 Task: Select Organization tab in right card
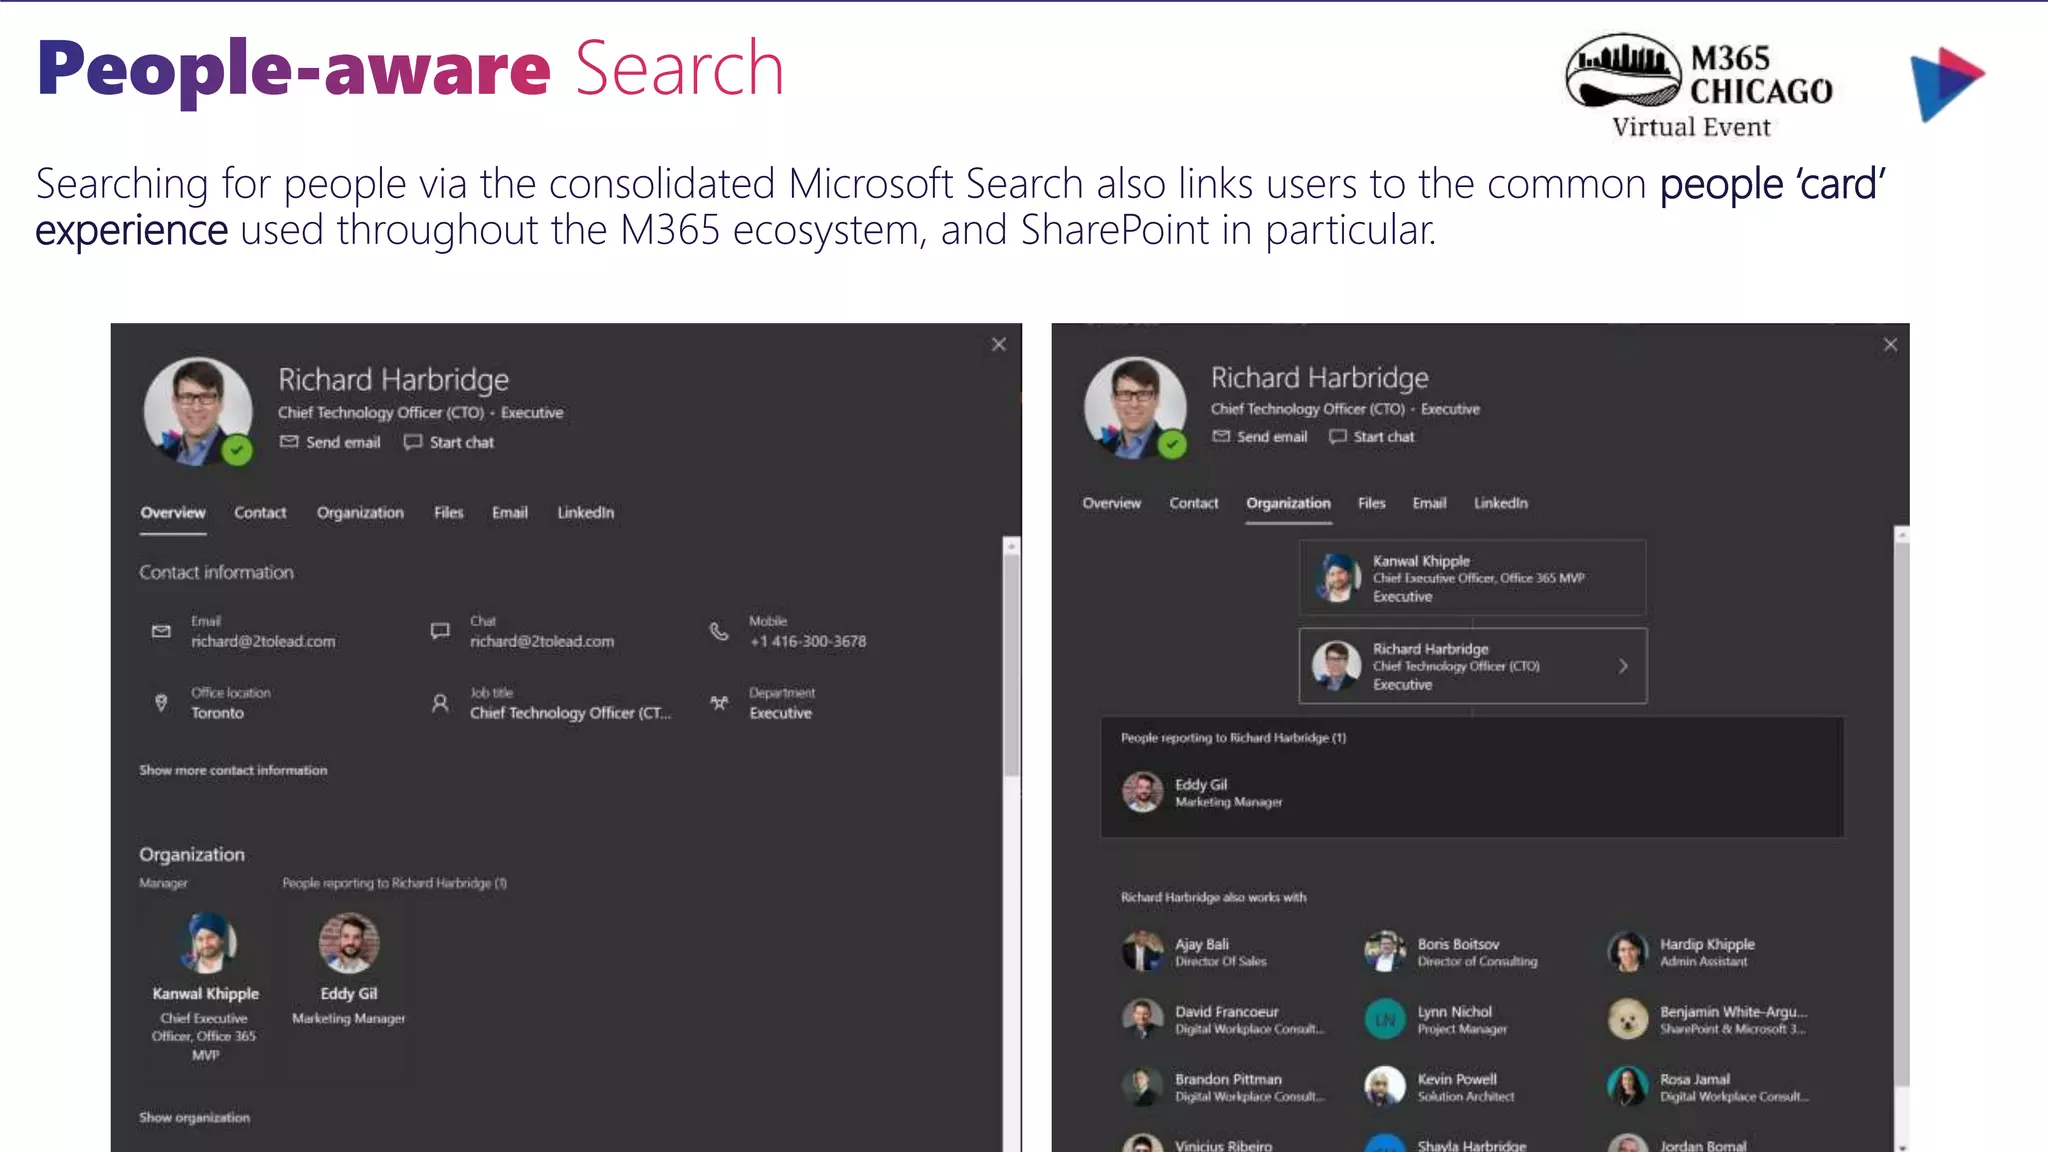coord(1288,503)
